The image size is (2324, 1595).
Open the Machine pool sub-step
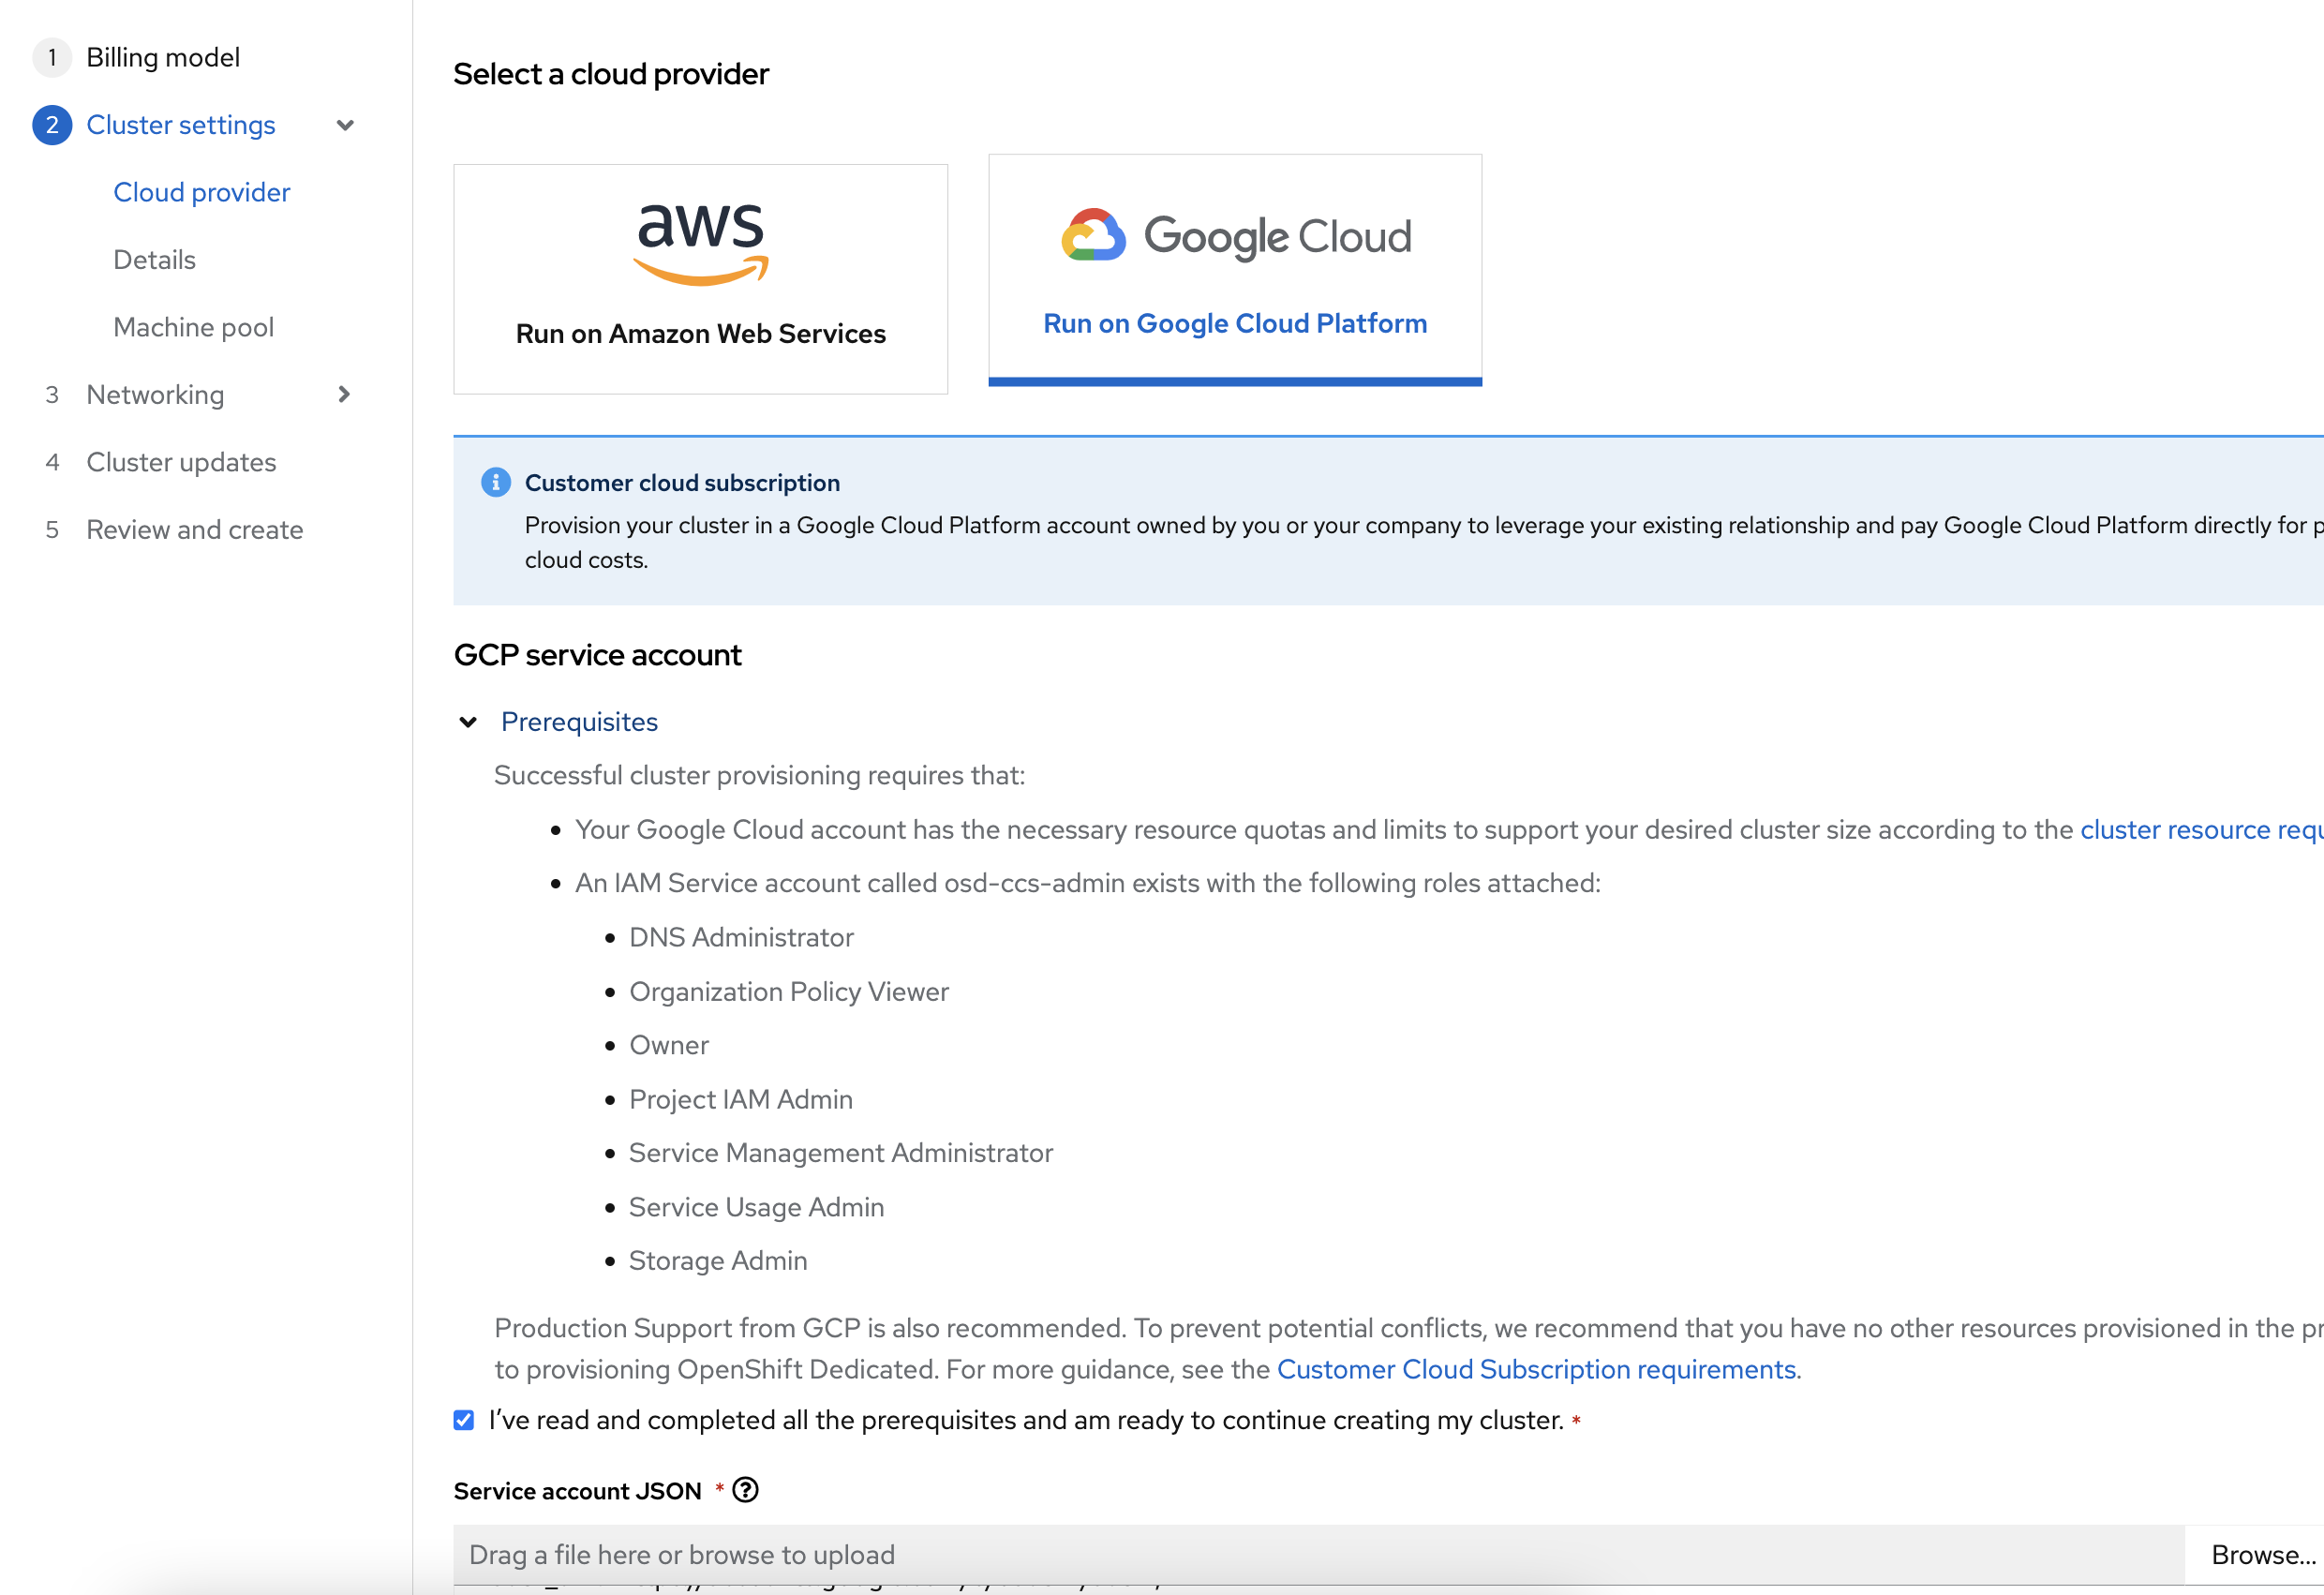pyautogui.click(x=193, y=327)
